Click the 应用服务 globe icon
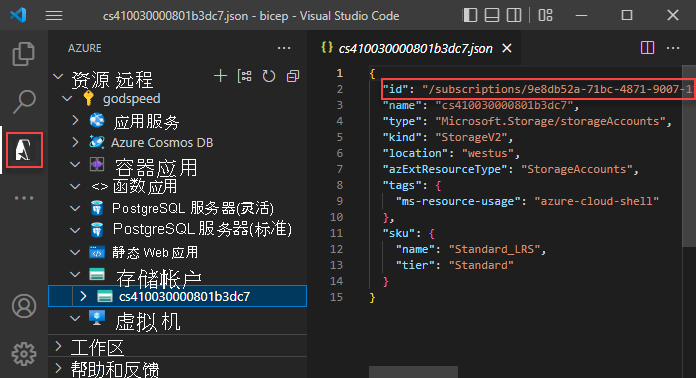 coord(97,120)
